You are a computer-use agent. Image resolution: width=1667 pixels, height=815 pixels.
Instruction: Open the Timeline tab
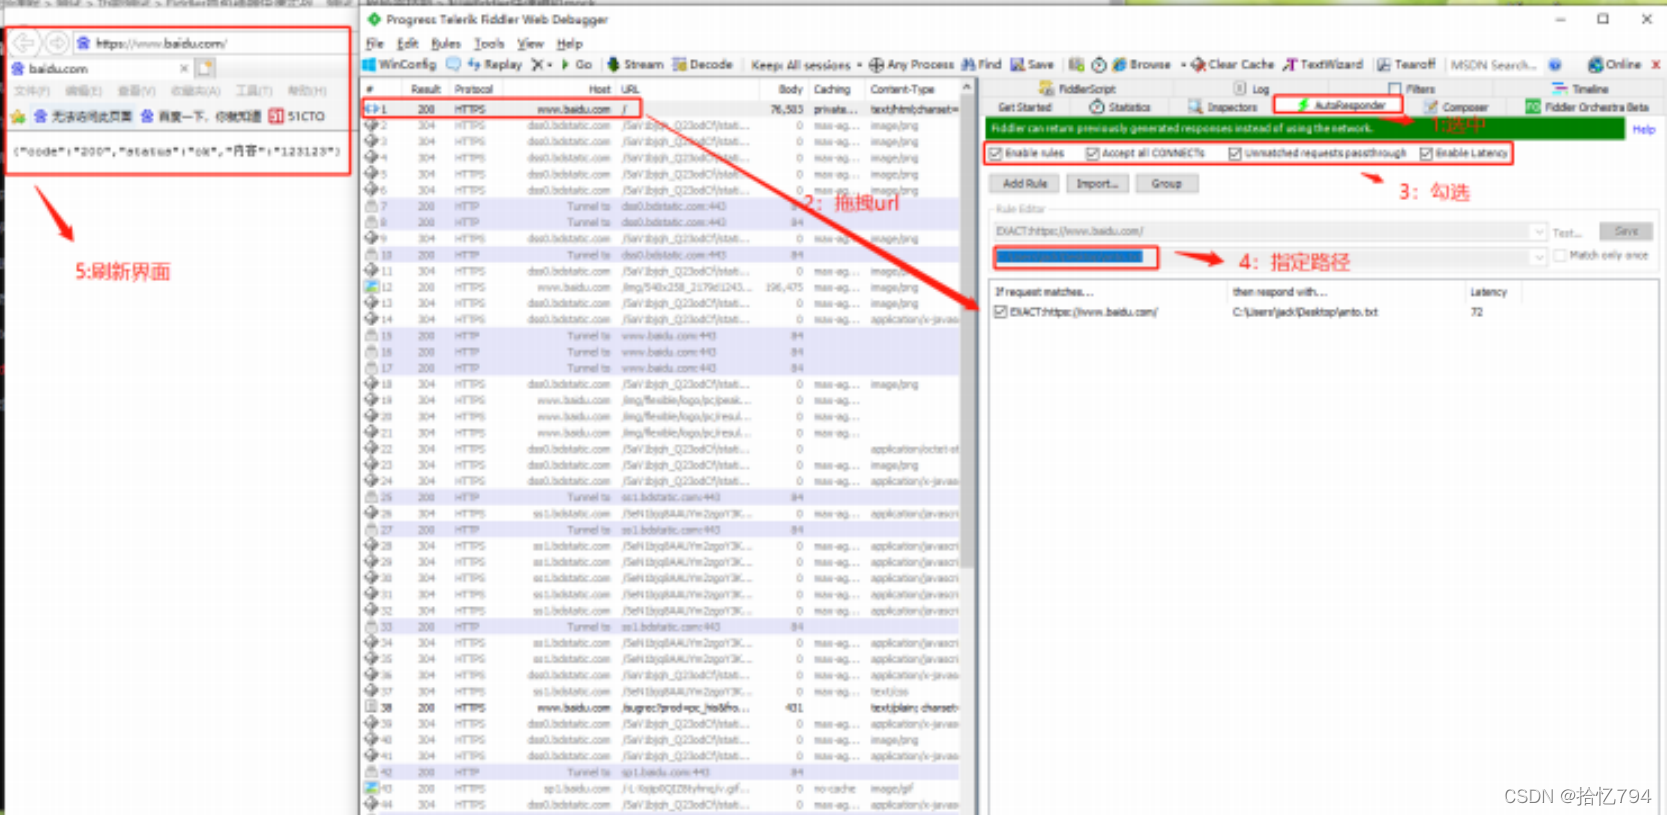click(x=1580, y=89)
